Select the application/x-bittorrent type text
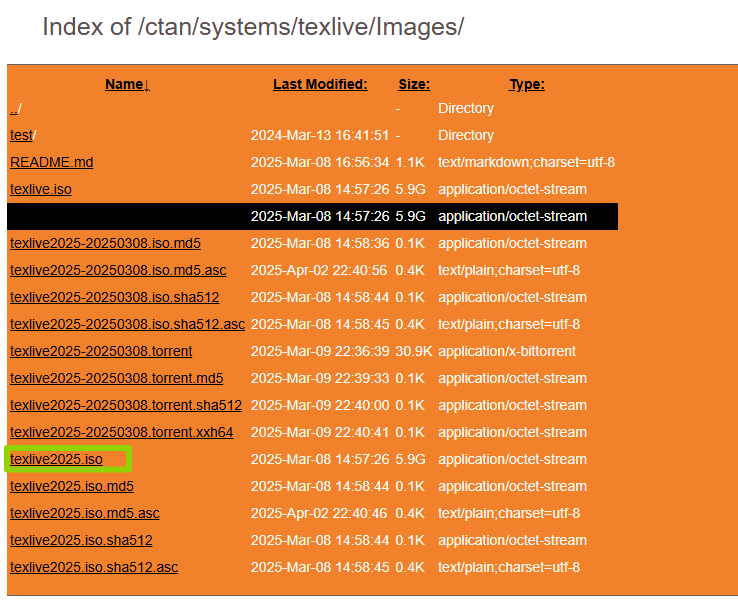738x609 pixels. (x=507, y=351)
